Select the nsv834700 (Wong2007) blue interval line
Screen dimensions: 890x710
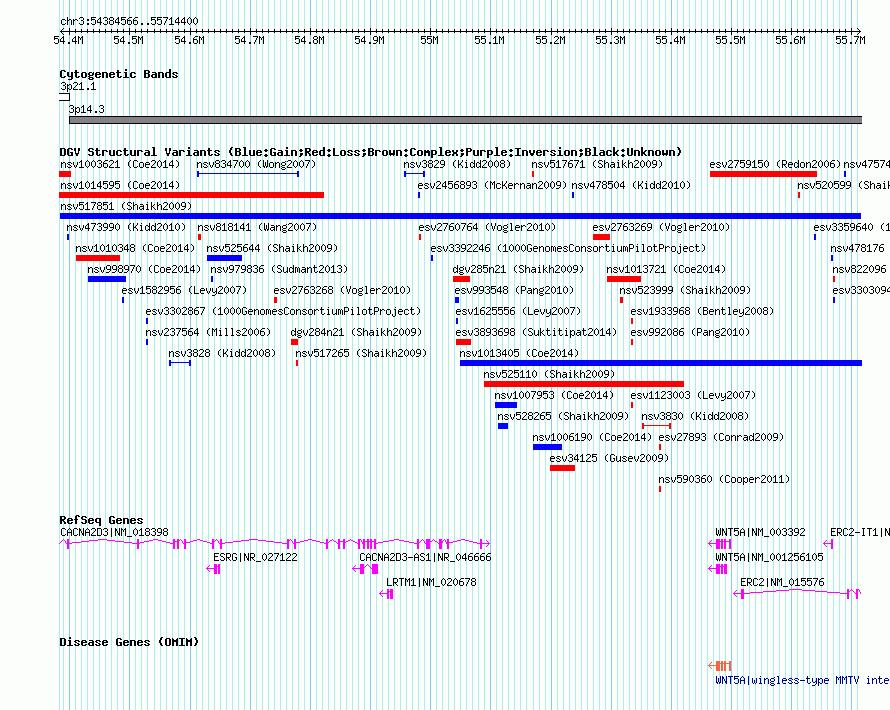[247, 174]
